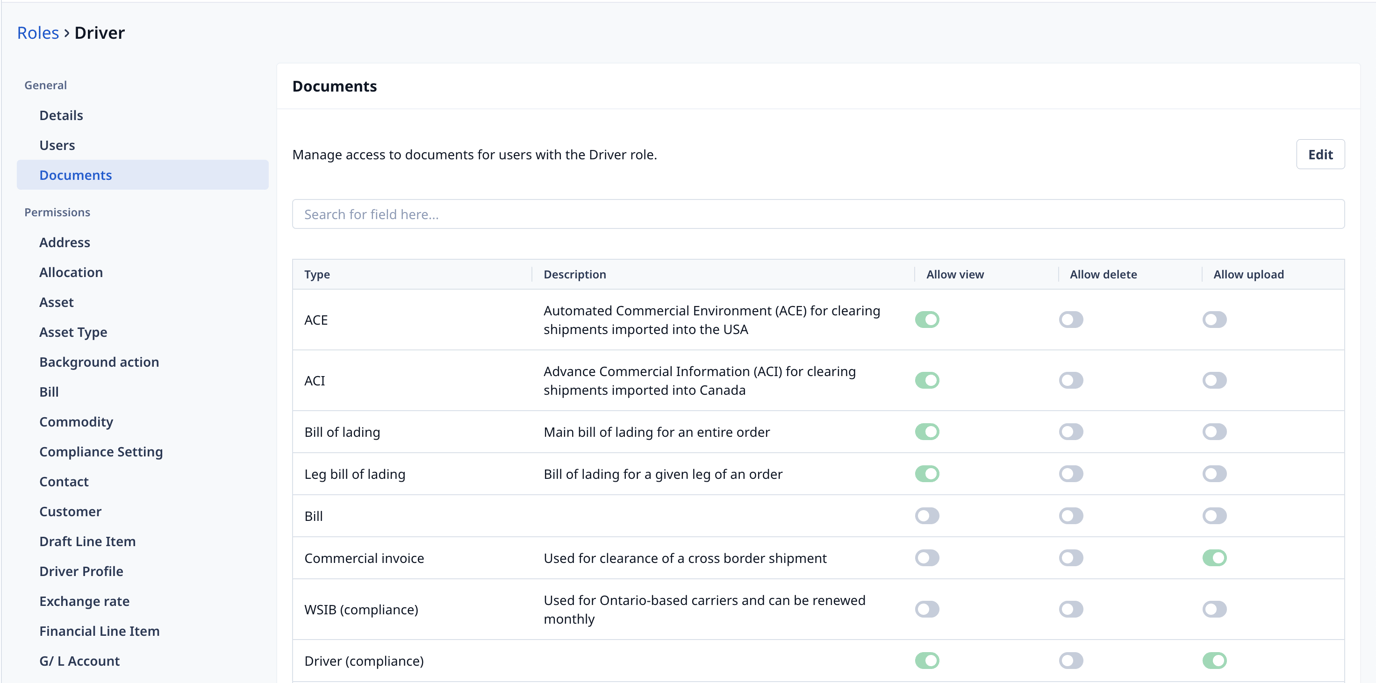This screenshot has width=1376, height=683.
Task: Enable Allow delete for Bill row
Action: click(x=1071, y=516)
